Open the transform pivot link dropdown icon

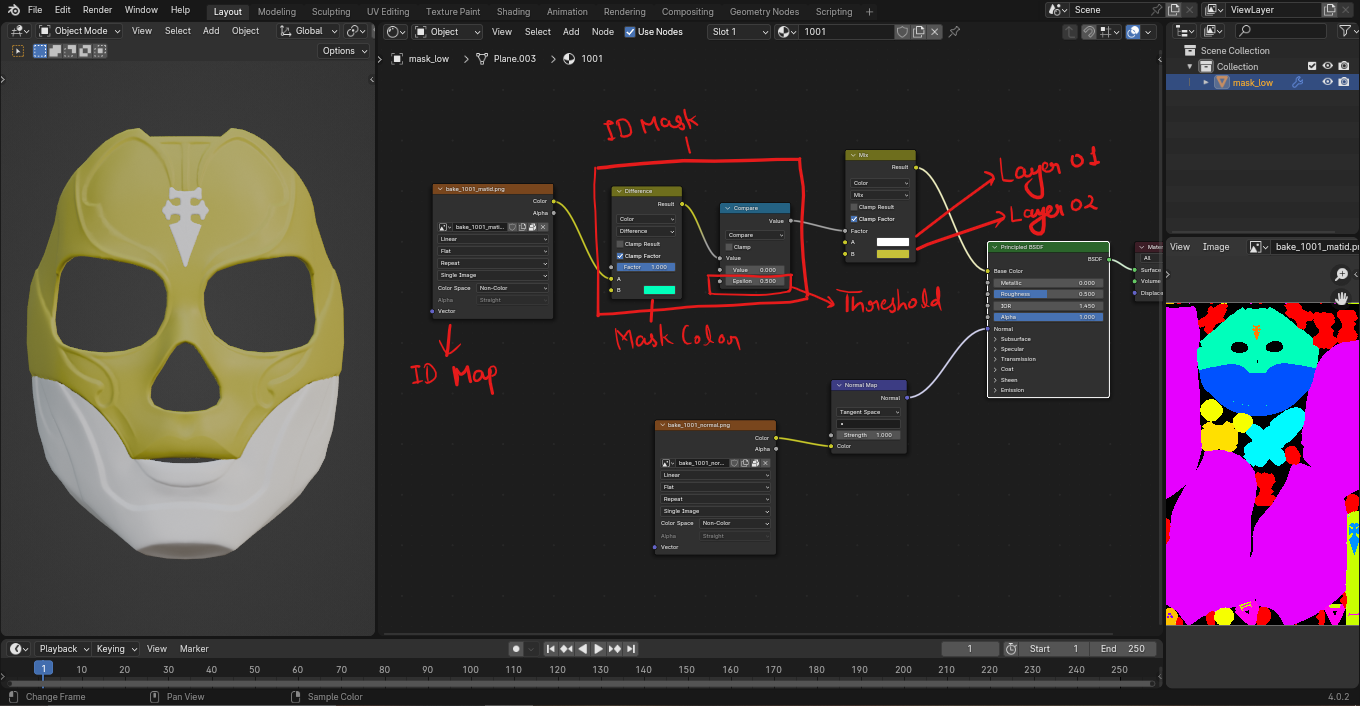(x=356, y=31)
